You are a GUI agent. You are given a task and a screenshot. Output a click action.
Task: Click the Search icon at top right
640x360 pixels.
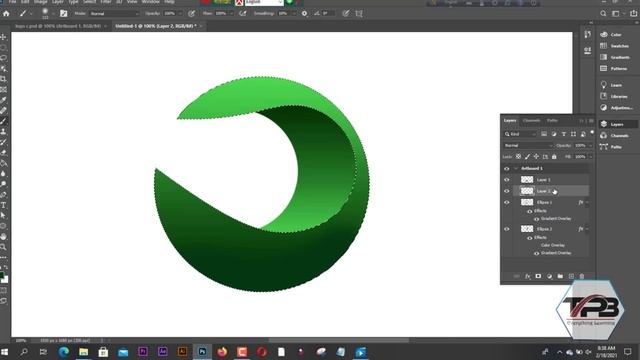click(x=603, y=13)
